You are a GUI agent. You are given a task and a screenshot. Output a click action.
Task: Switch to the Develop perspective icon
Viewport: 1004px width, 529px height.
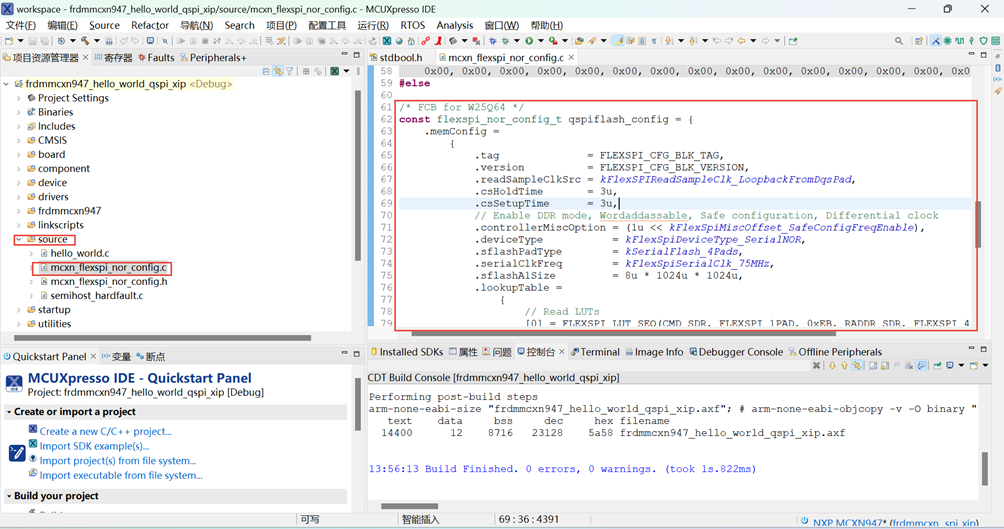point(935,41)
